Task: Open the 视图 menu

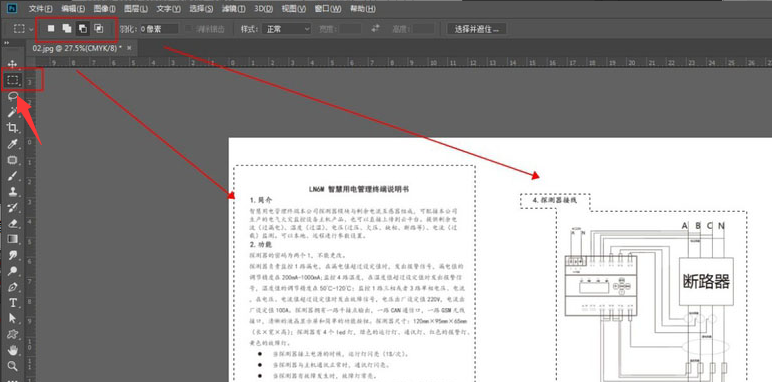Action: (x=293, y=9)
